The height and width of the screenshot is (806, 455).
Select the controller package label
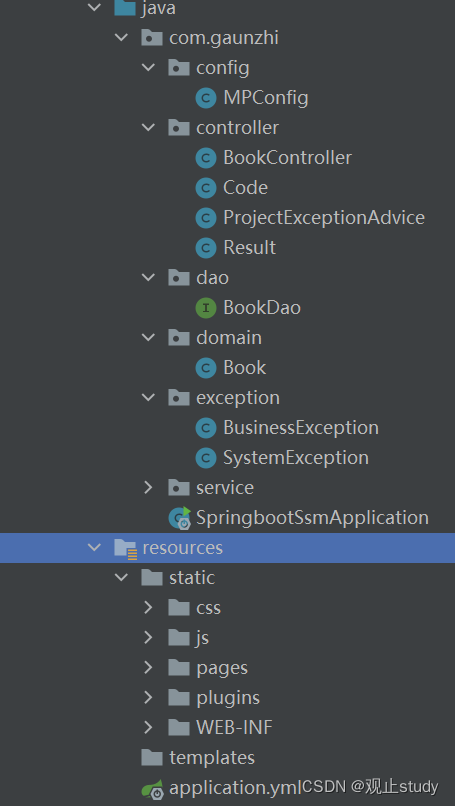238,127
